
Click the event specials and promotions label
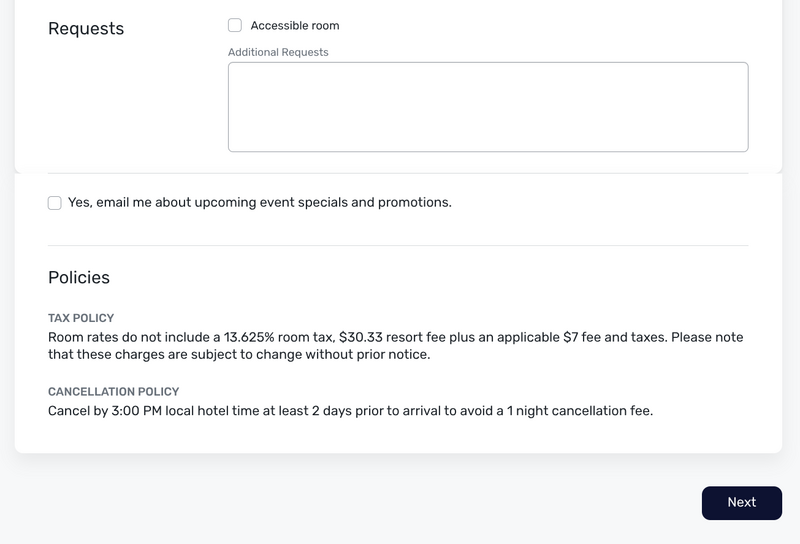[x=259, y=202]
